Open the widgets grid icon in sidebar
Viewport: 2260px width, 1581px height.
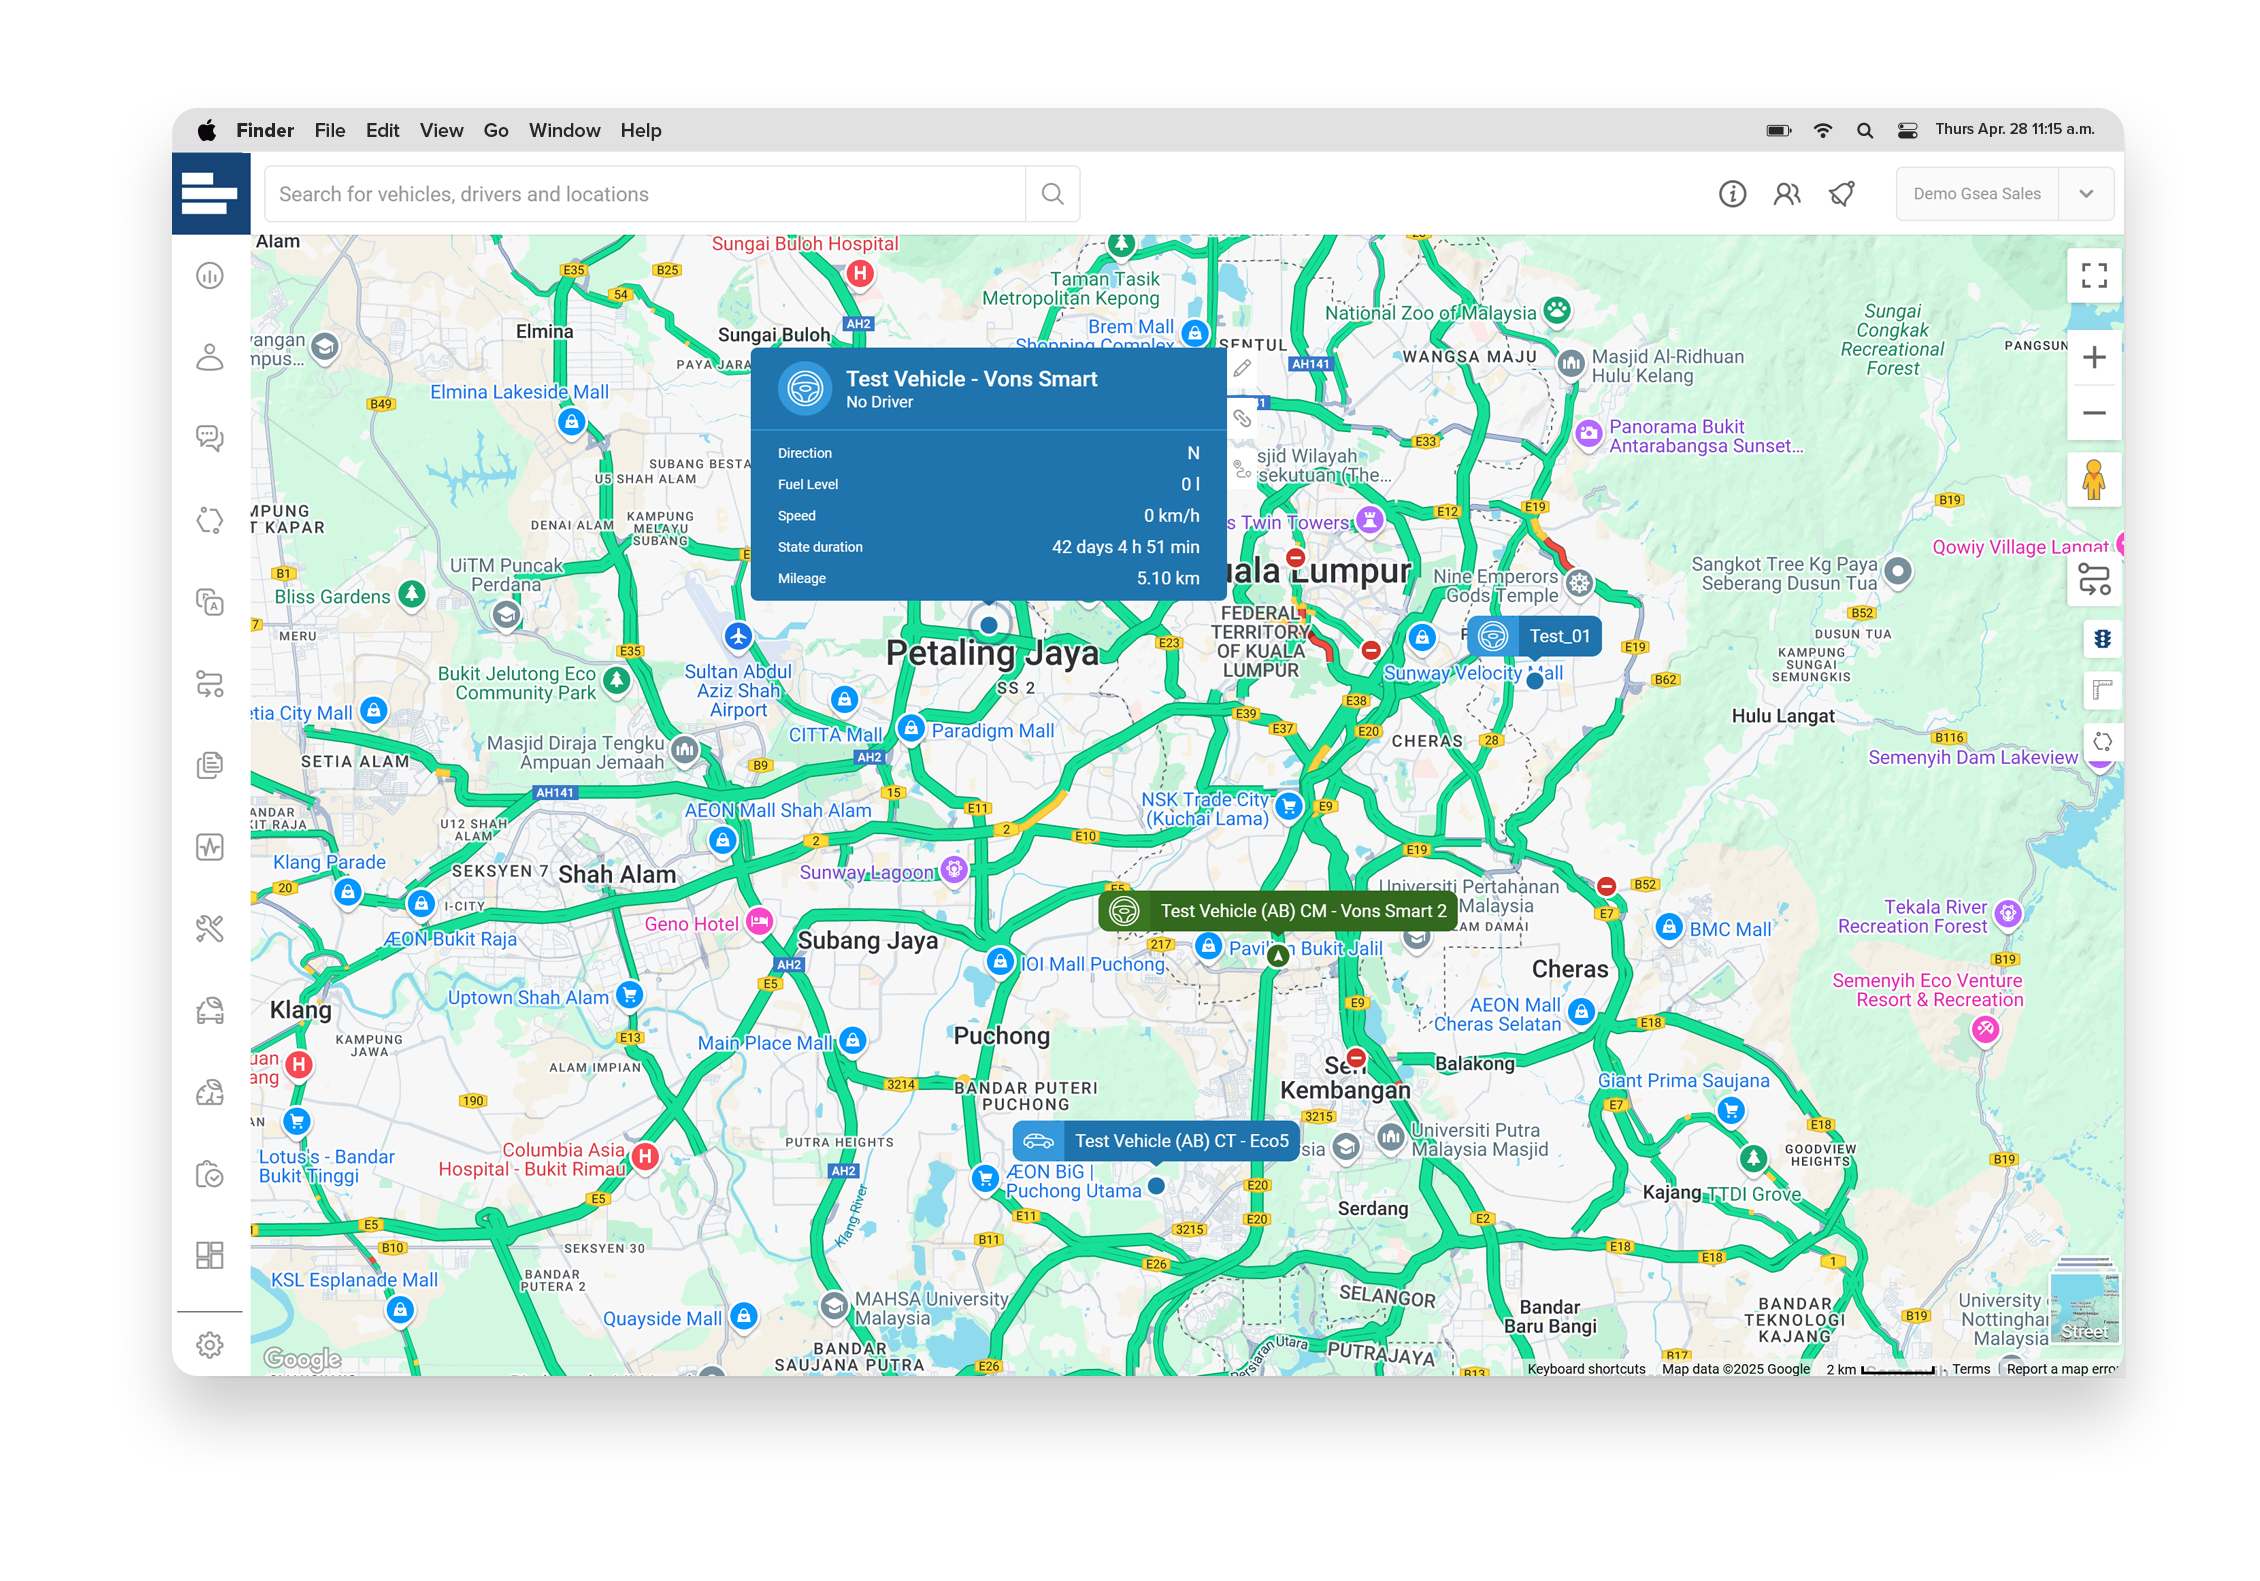pos(210,1255)
